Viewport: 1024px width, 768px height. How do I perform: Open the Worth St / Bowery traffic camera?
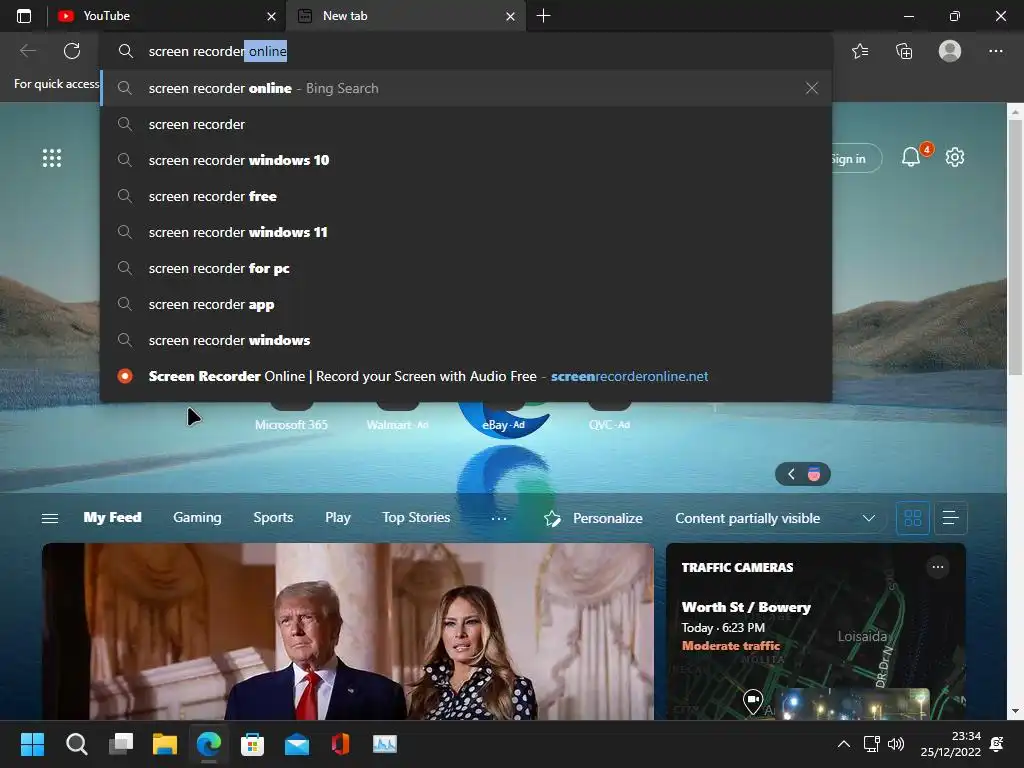(746, 607)
